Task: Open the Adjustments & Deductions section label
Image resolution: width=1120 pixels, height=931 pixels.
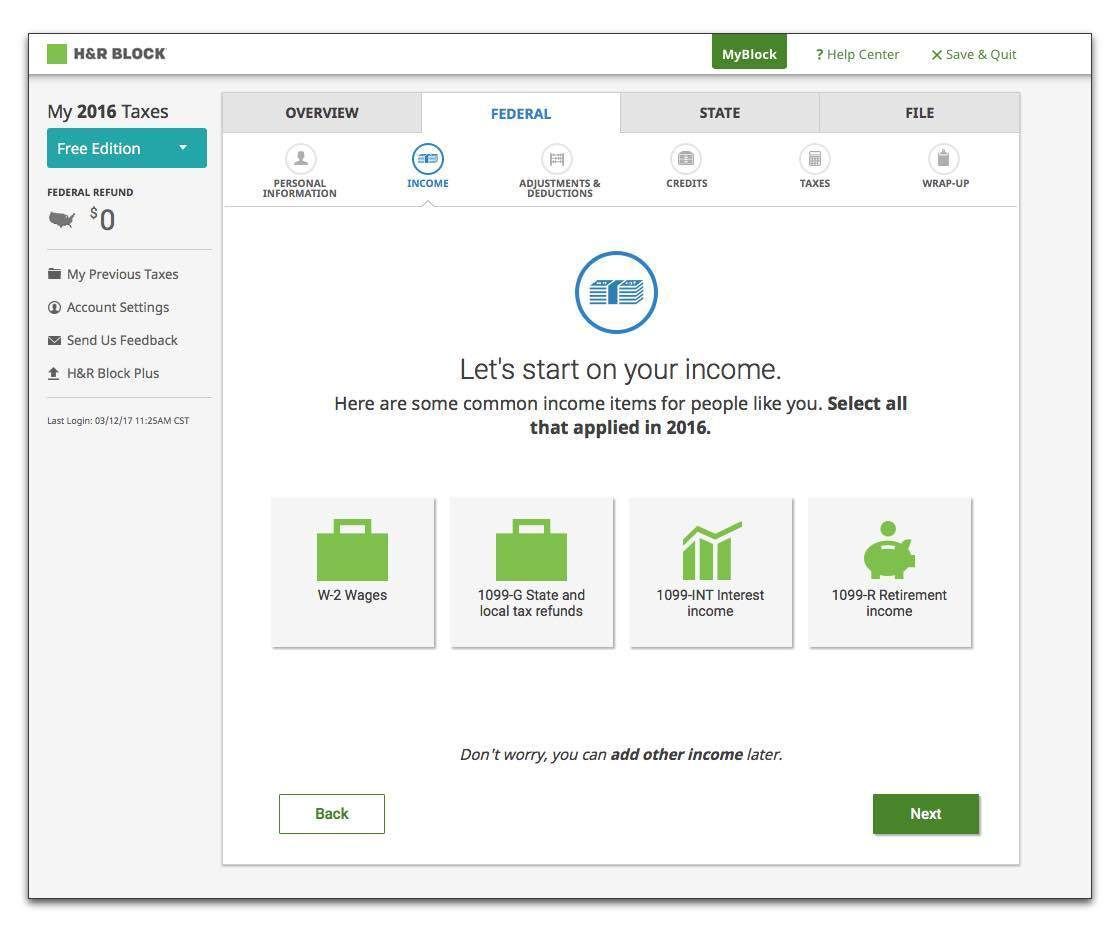Action: [x=559, y=189]
